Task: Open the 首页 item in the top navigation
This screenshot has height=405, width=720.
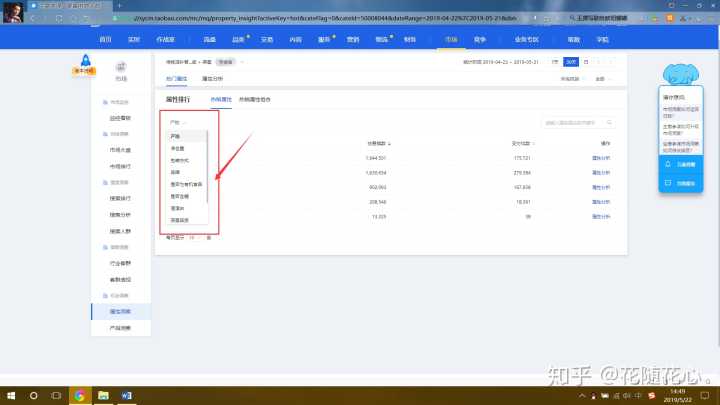Action: point(105,39)
